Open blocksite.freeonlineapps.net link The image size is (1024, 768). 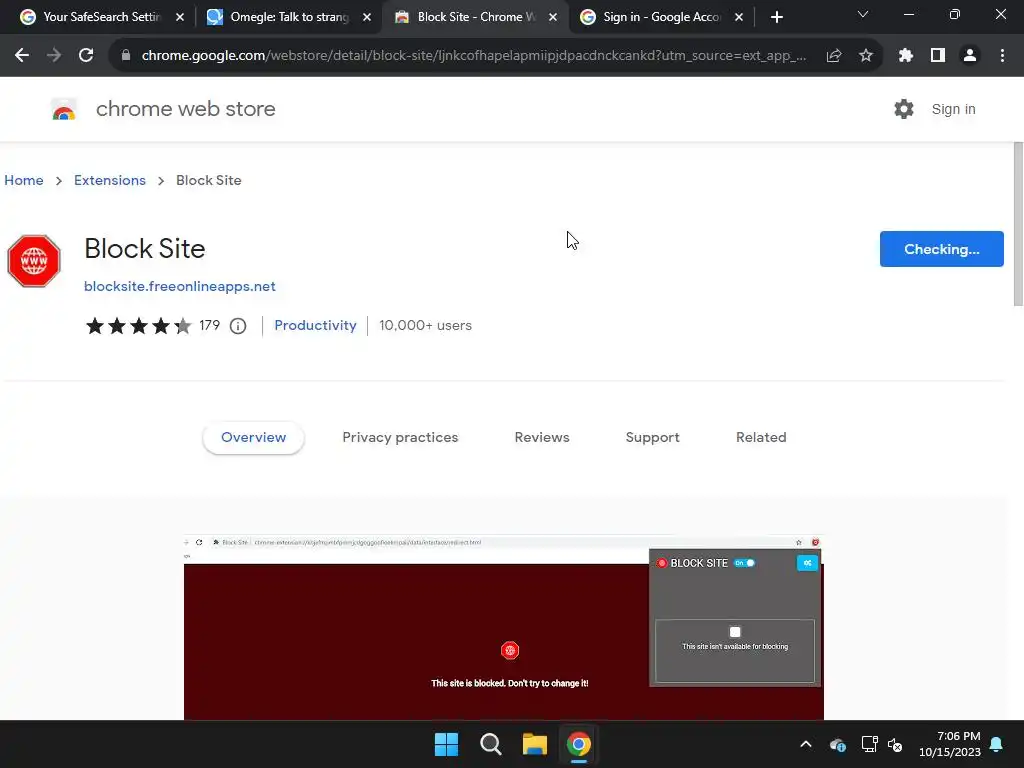coord(180,286)
